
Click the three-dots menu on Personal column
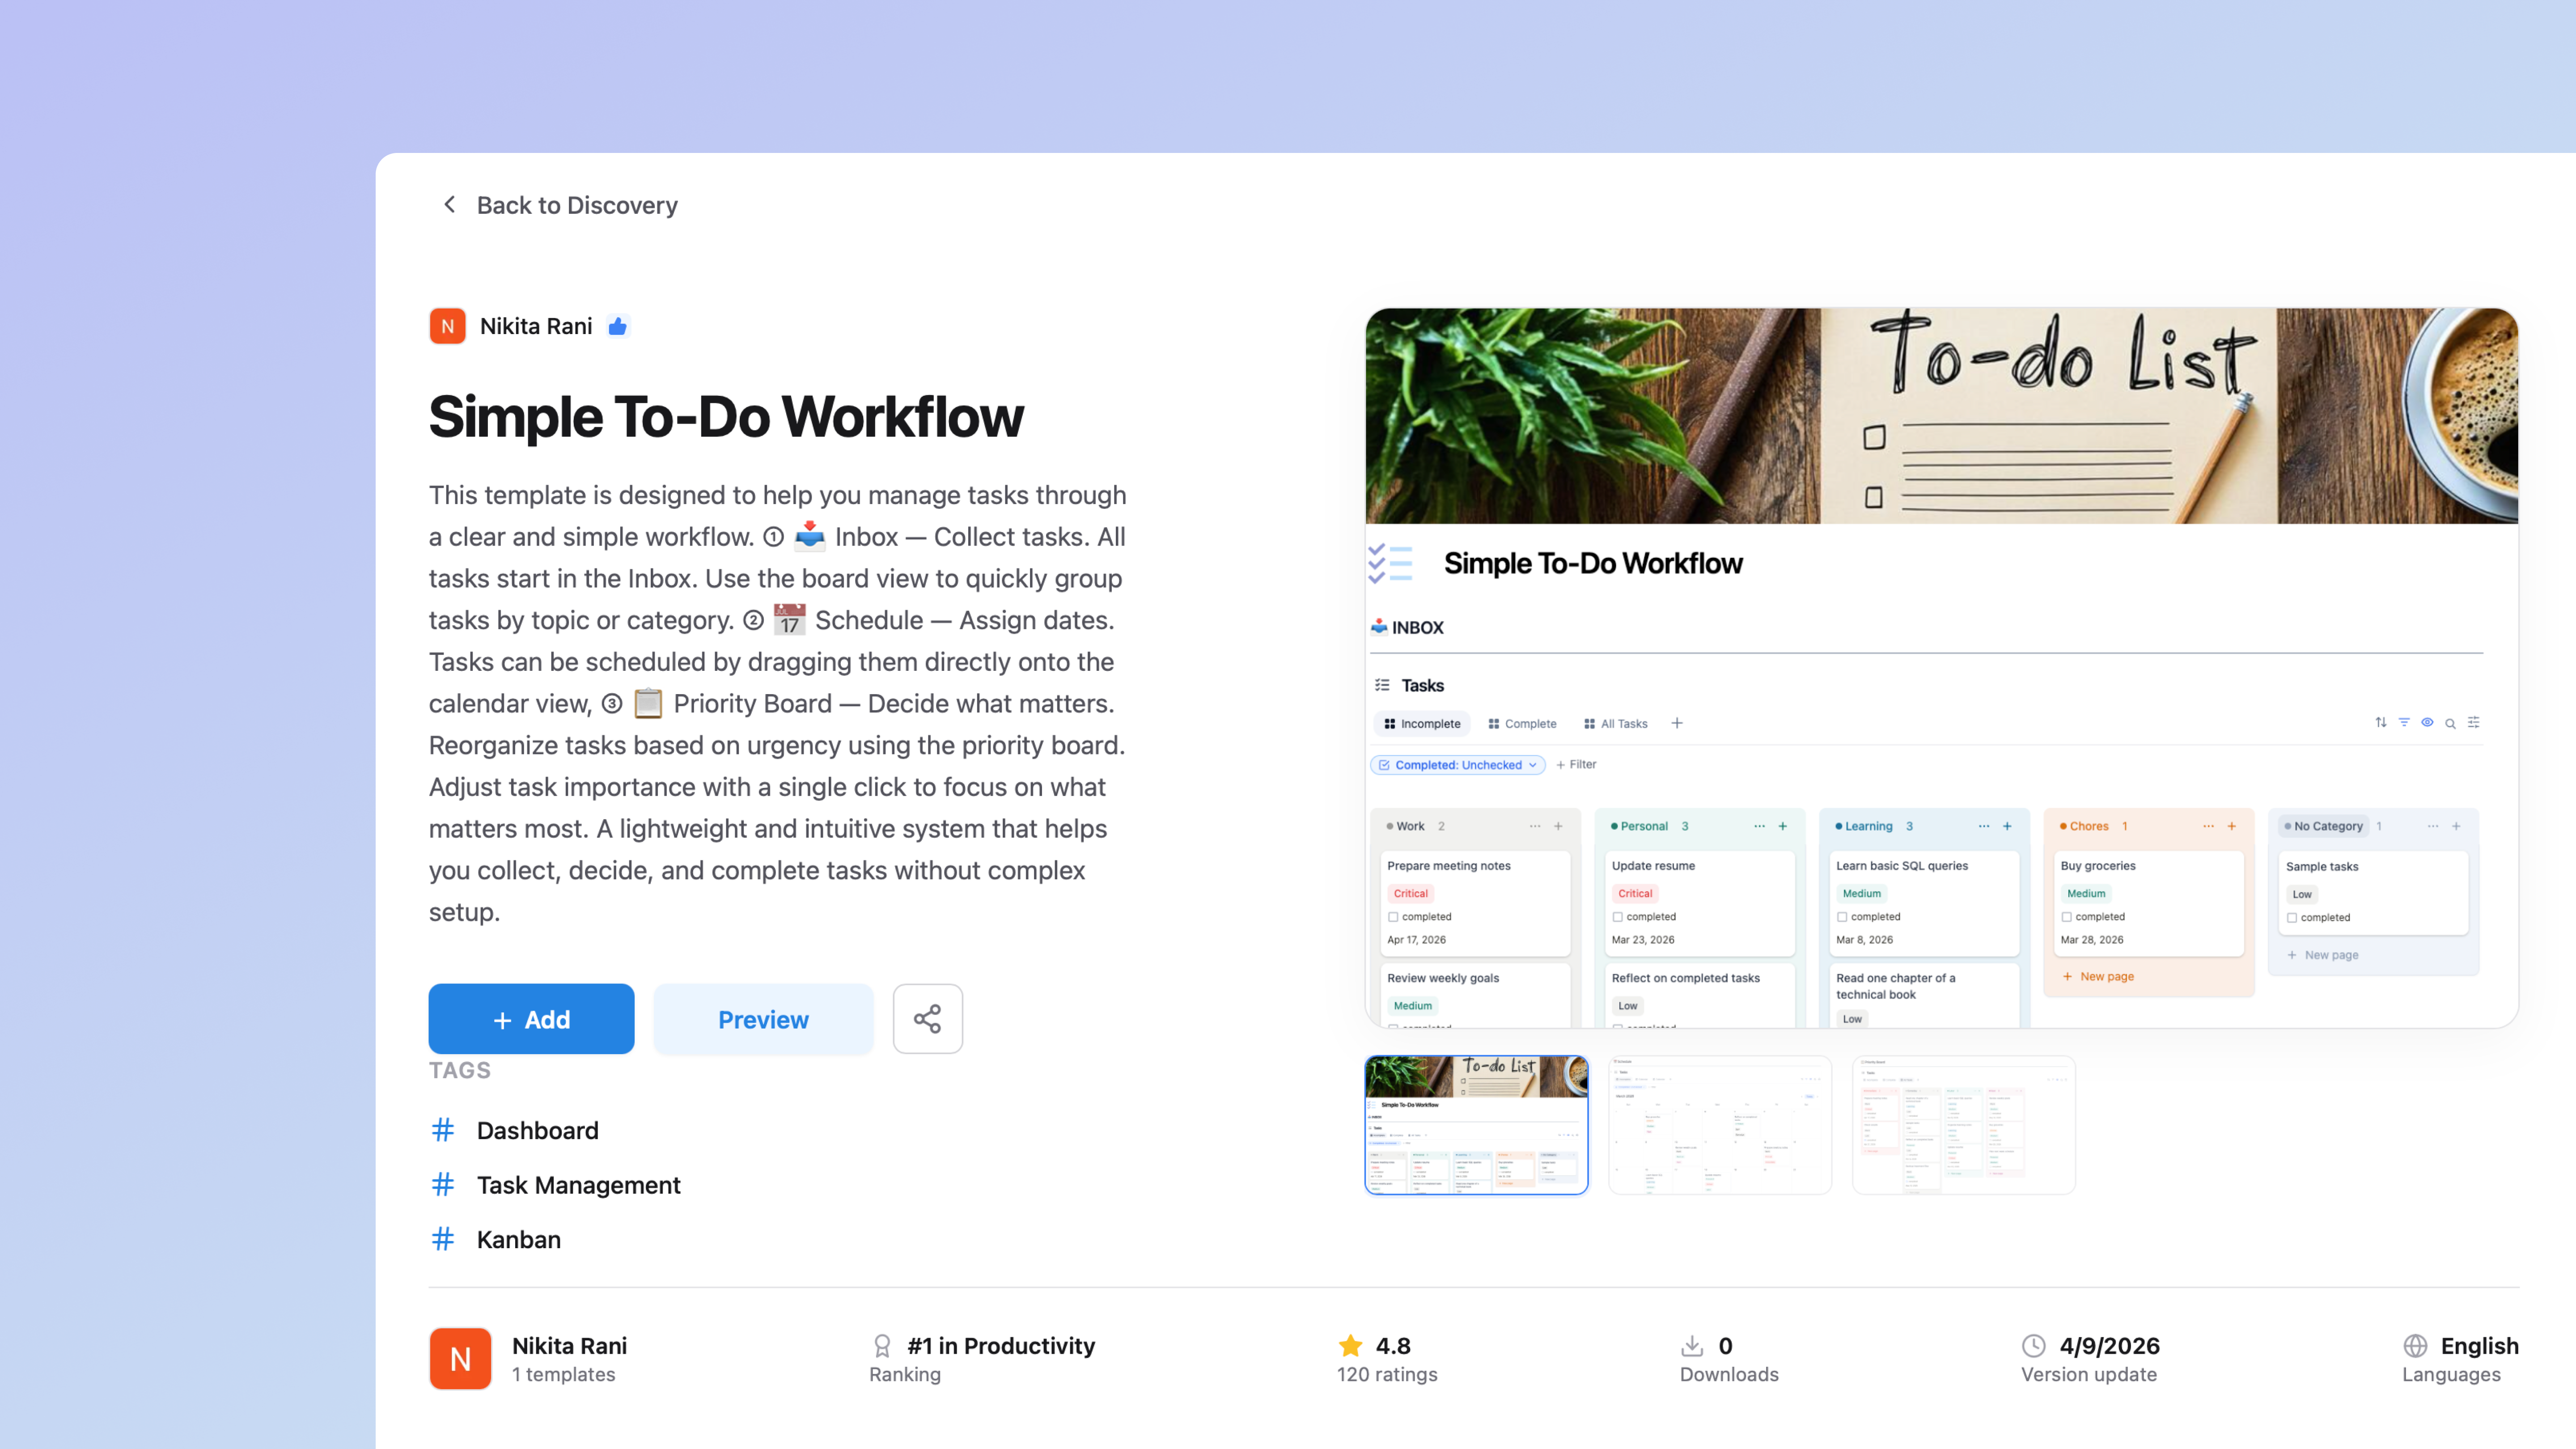click(1759, 826)
